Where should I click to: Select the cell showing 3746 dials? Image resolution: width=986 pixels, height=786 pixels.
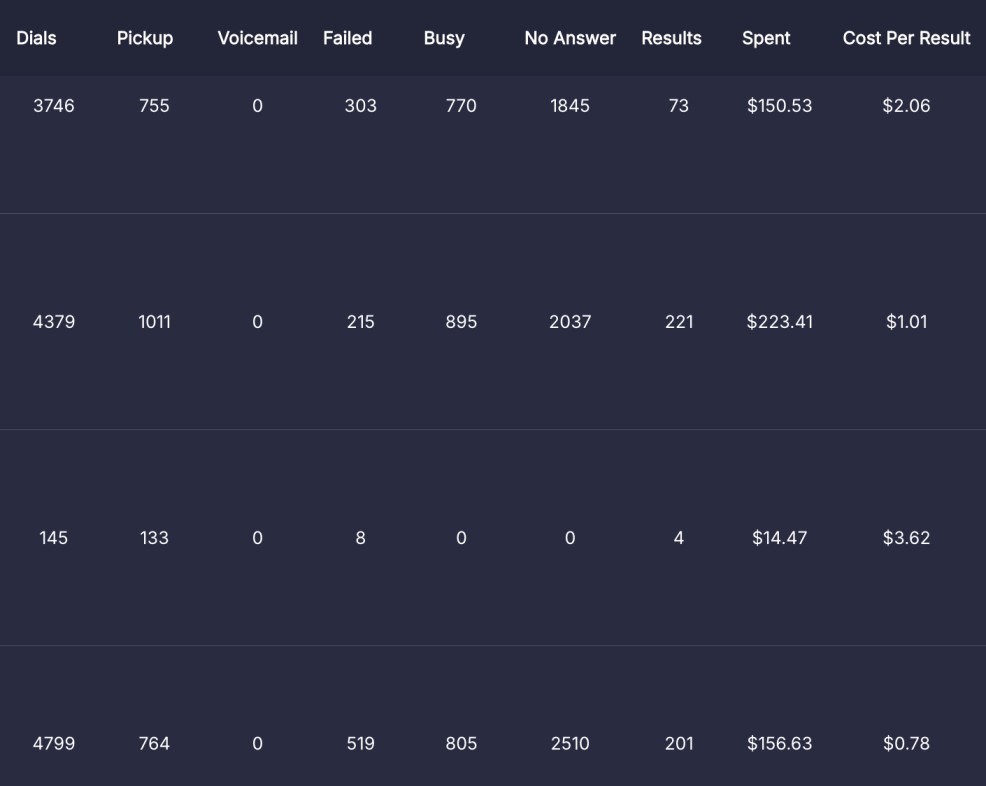tap(54, 106)
